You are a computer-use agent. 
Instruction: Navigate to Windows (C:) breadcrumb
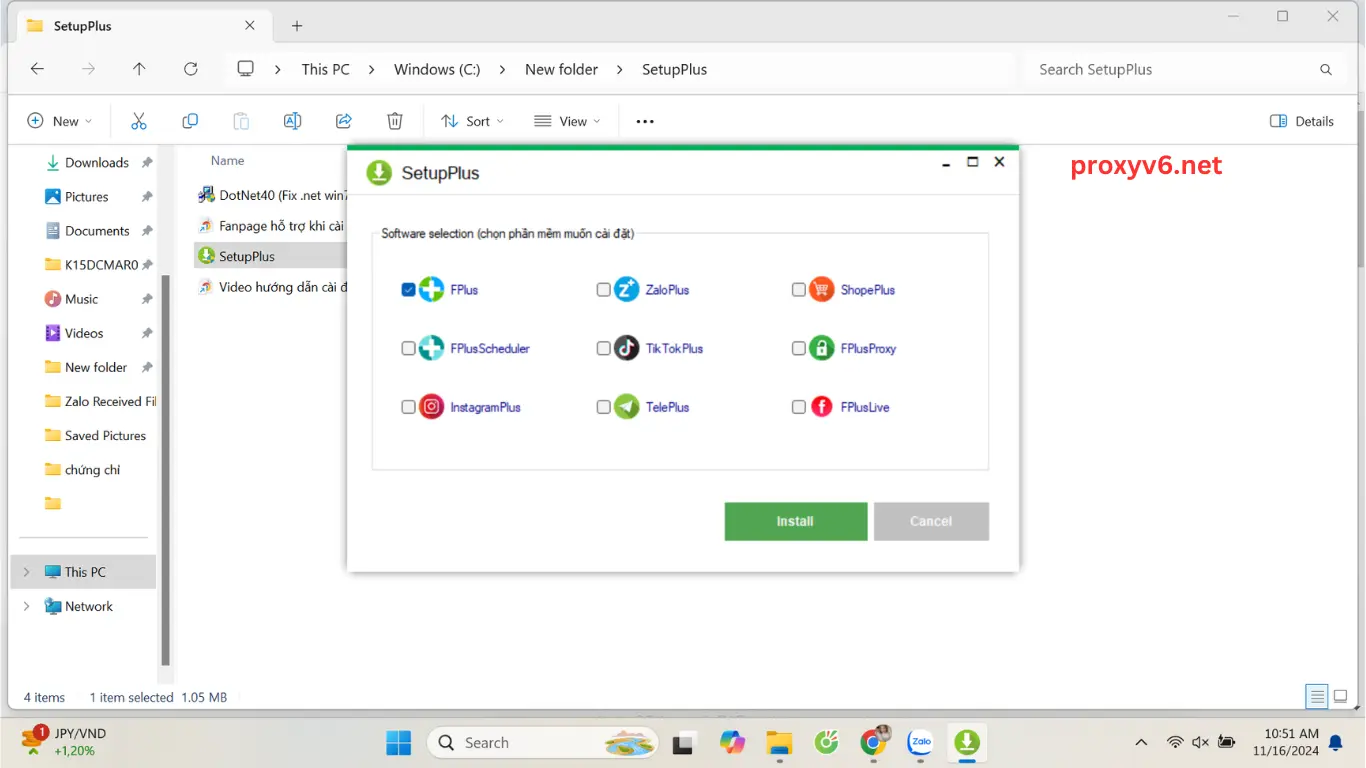point(437,69)
